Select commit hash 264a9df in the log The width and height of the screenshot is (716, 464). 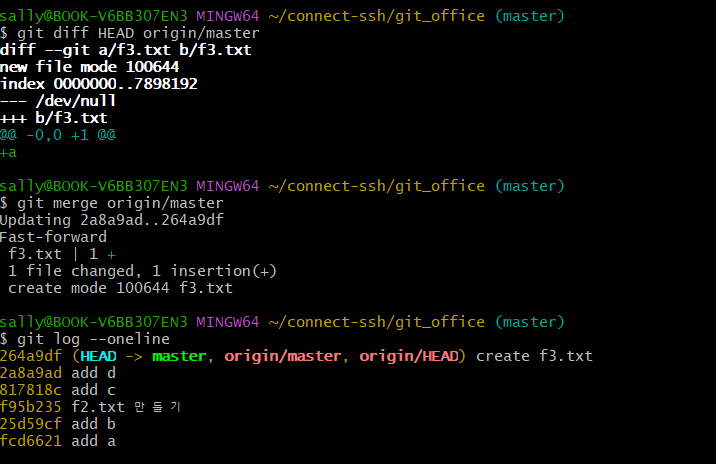pos(31,356)
